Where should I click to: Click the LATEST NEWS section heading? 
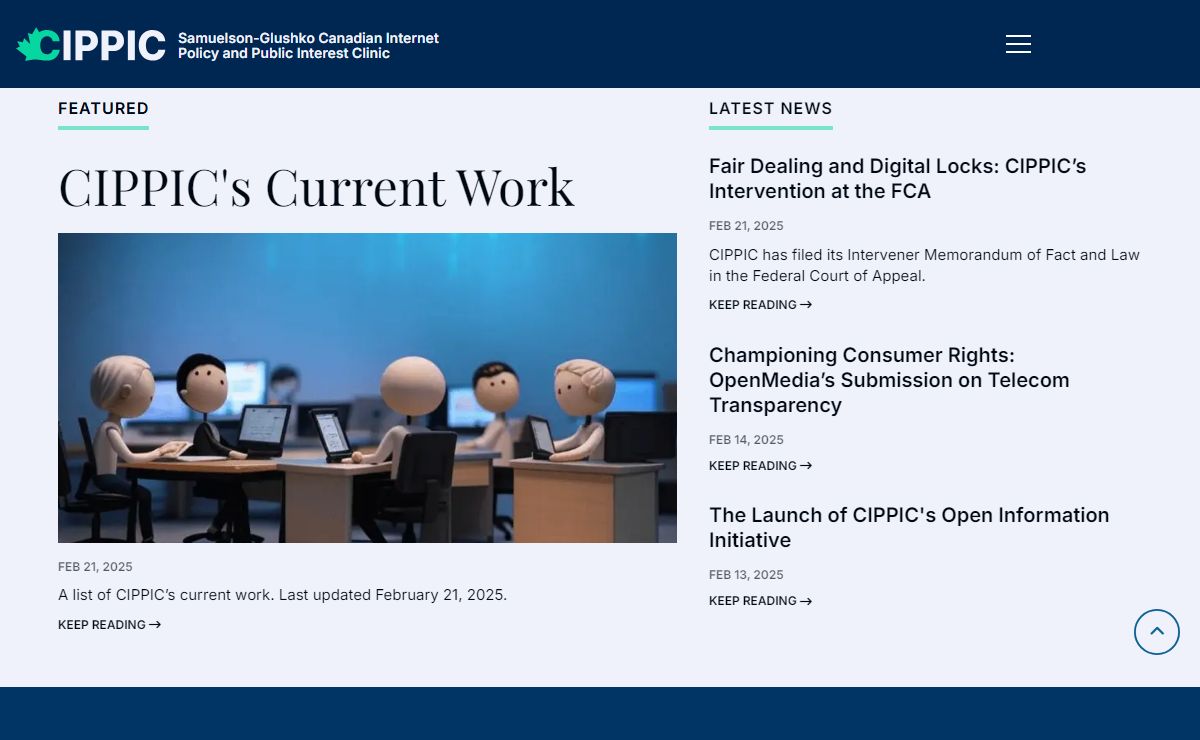(x=770, y=108)
